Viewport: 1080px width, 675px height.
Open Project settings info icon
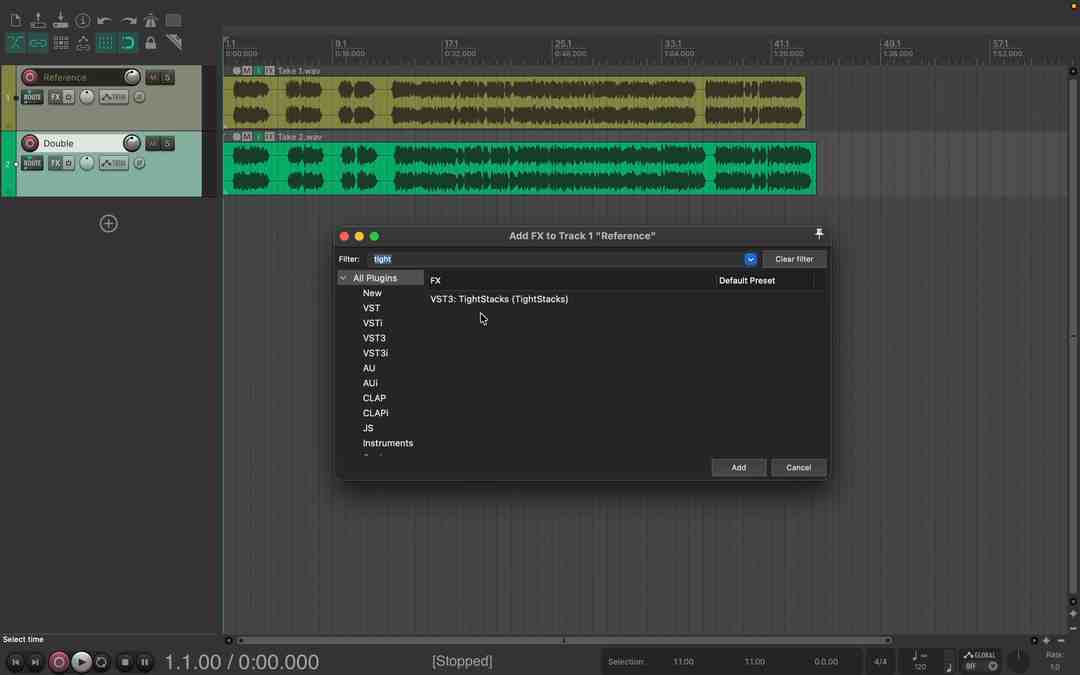(x=83, y=20)
